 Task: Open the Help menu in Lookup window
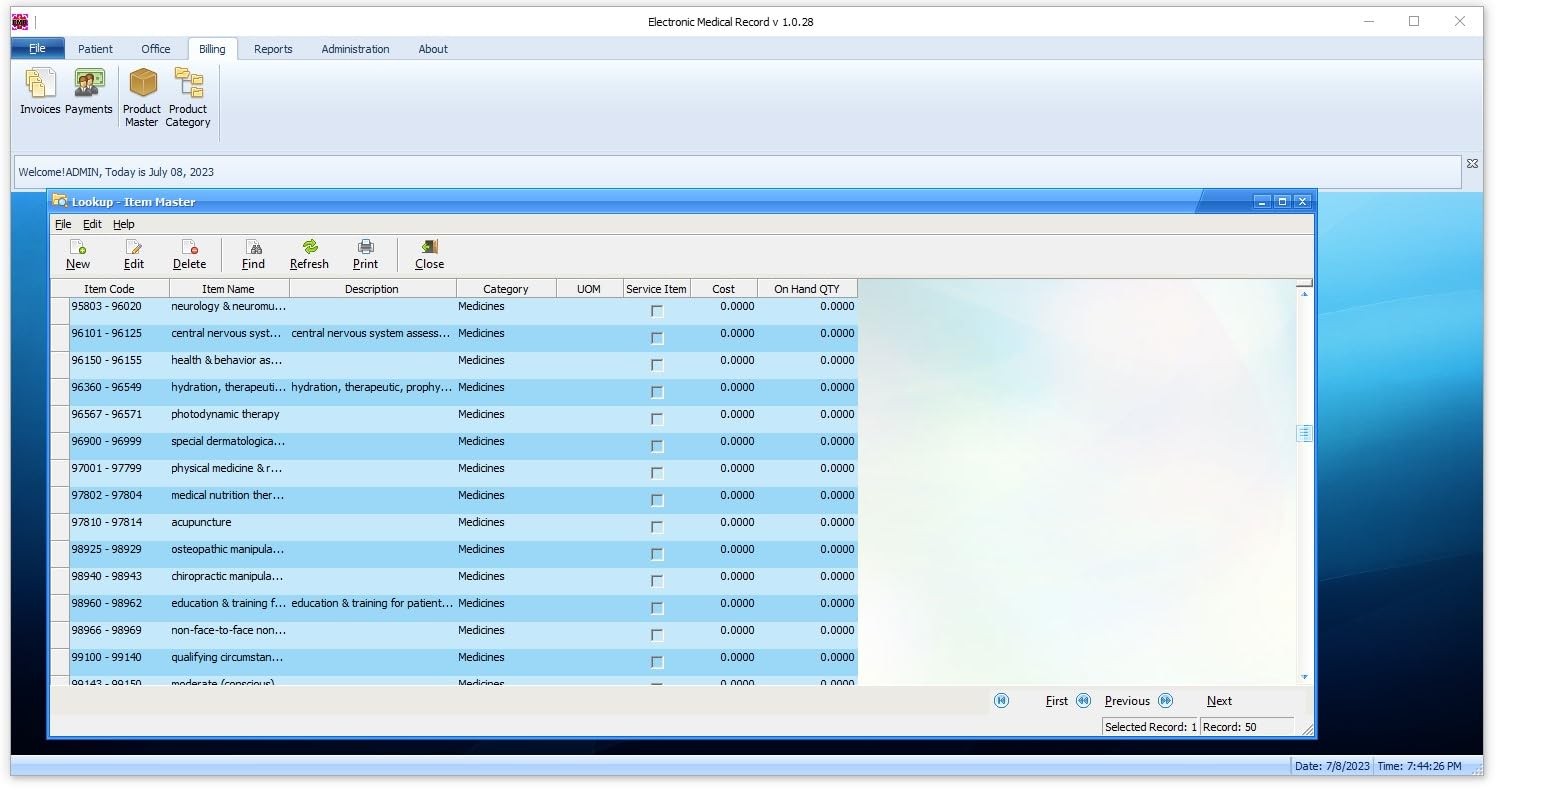pyautogui.click(x=123, y=224)
